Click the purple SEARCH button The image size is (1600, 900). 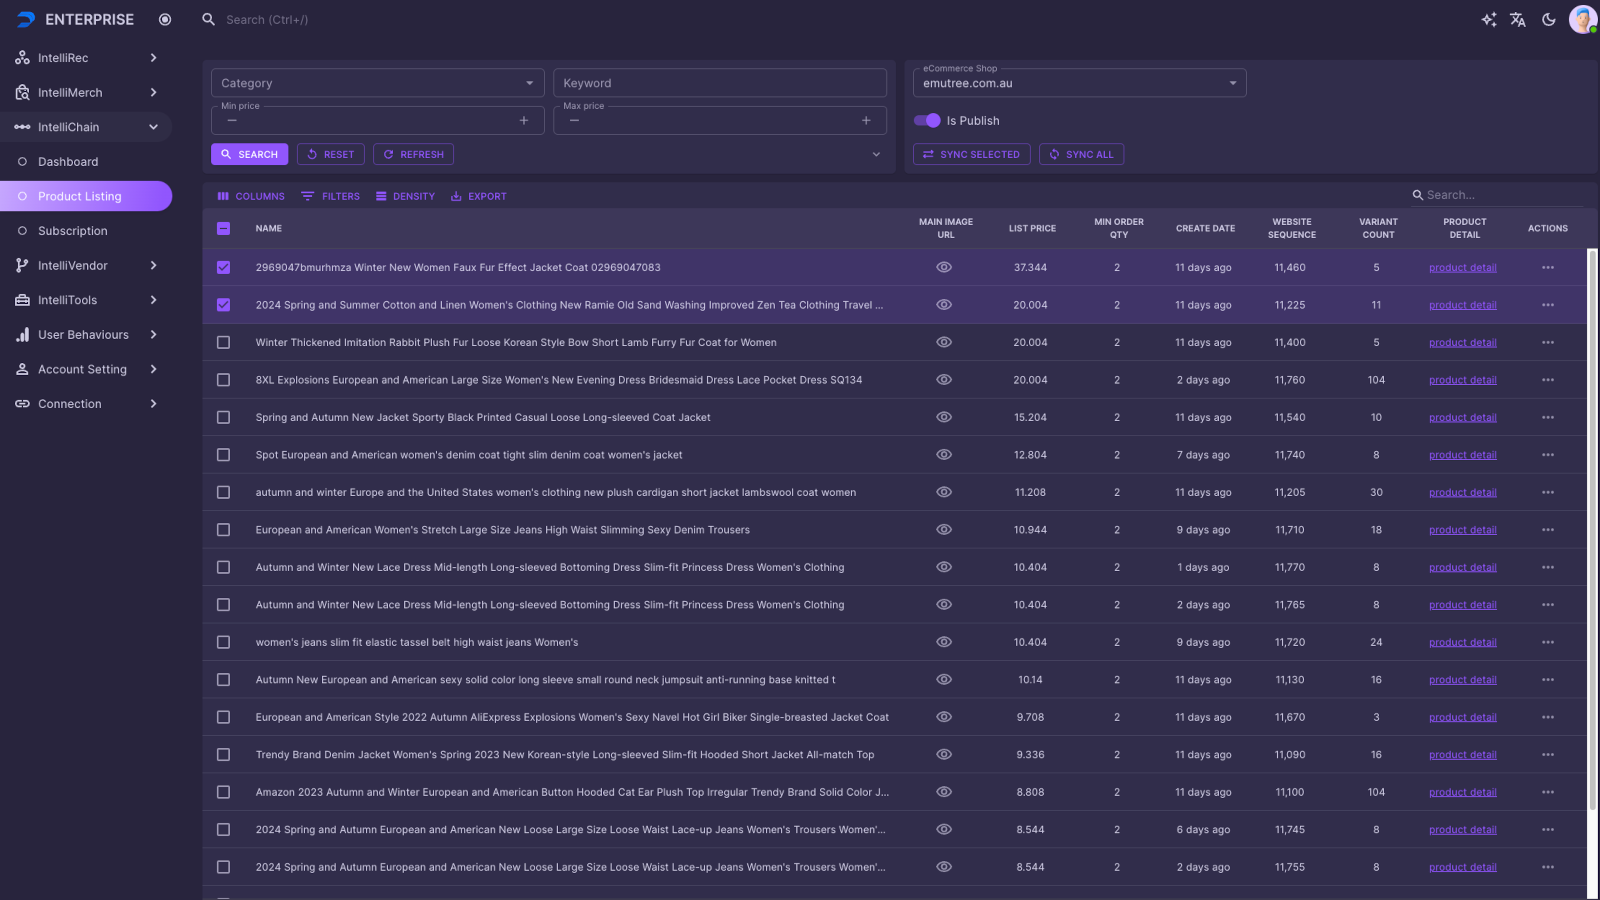coord(250,155)
